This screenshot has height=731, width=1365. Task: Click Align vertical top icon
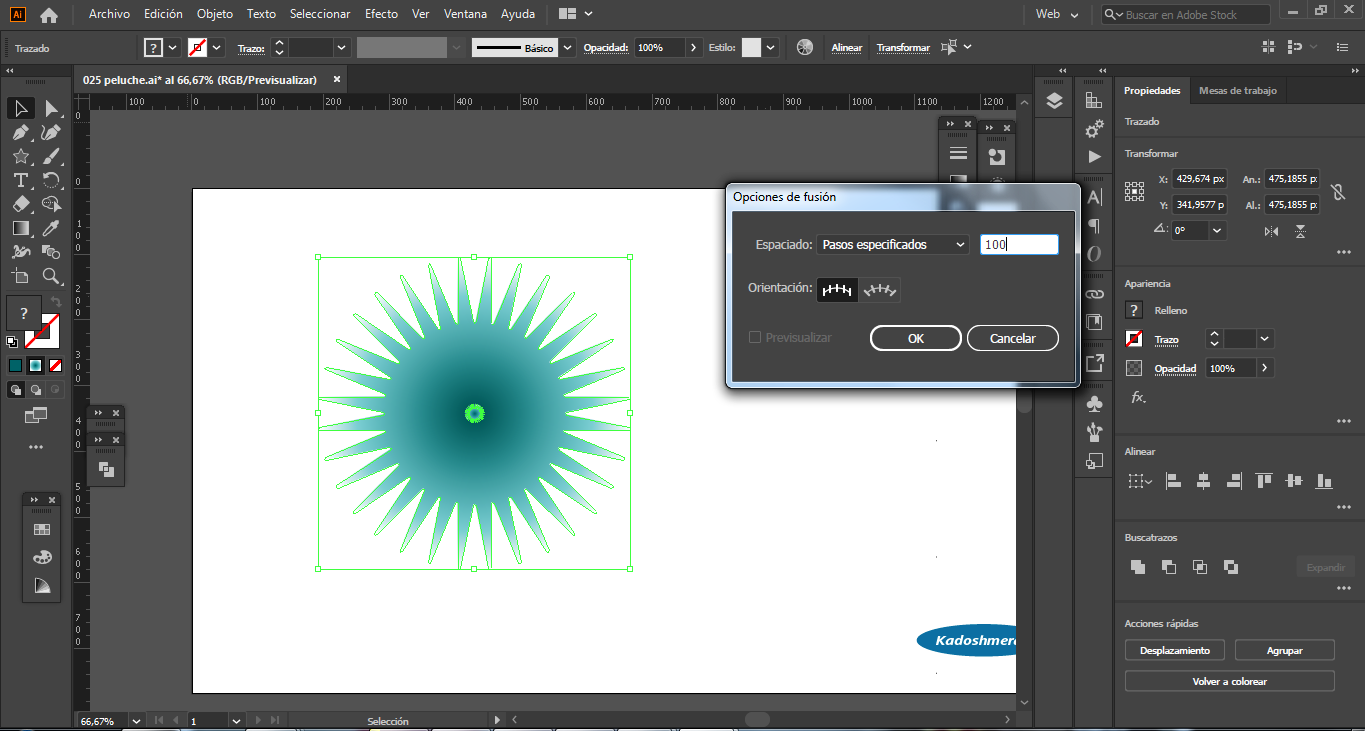click(1264, 481)
